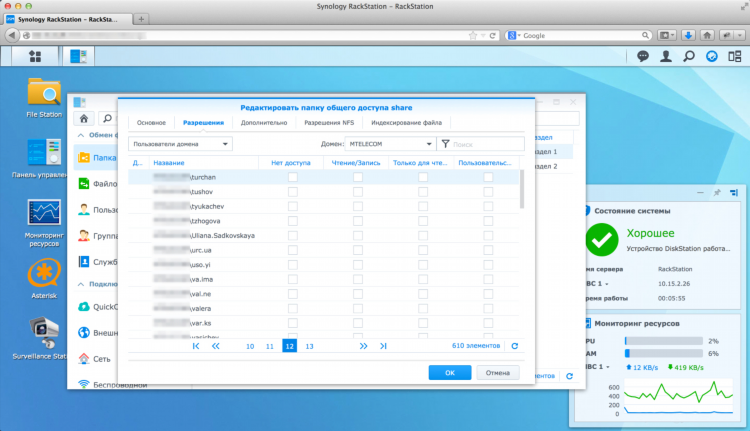The height and width of the screenshot is (431, 750).
Task: Switch to Разрешения NFS tab
Action: click(x=329, y=123)
